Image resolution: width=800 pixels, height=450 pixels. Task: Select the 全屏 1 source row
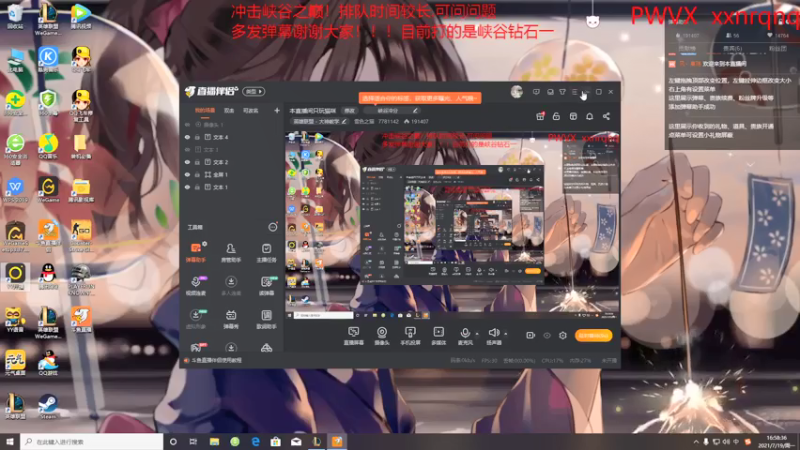tap(231, 174)
